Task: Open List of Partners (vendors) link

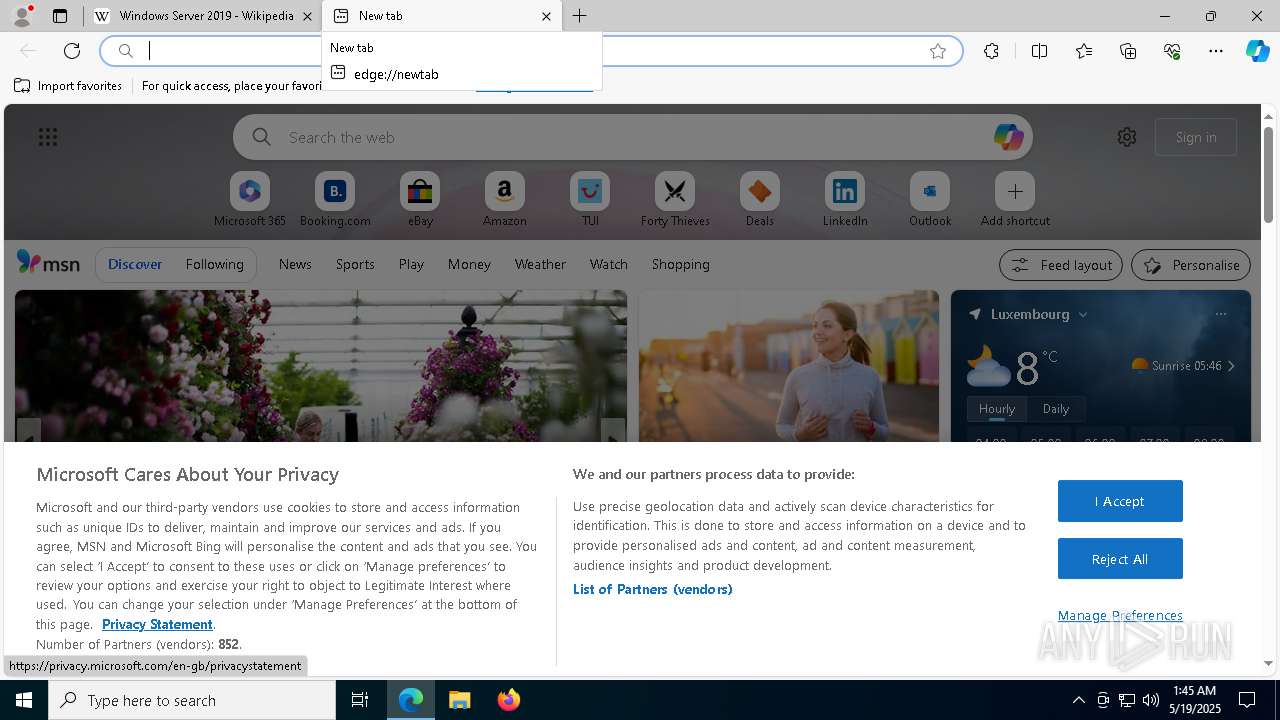Action: point(653,589)
